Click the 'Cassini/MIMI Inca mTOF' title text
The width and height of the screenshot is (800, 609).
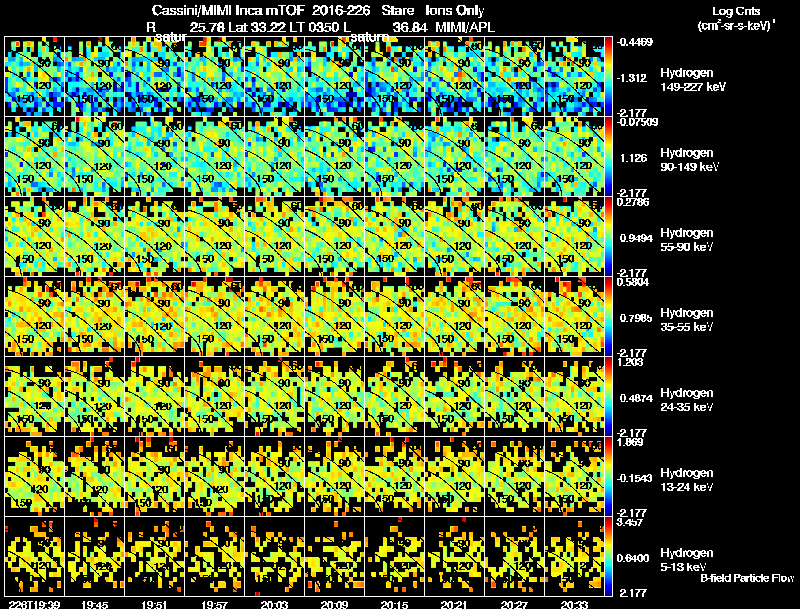228,11
